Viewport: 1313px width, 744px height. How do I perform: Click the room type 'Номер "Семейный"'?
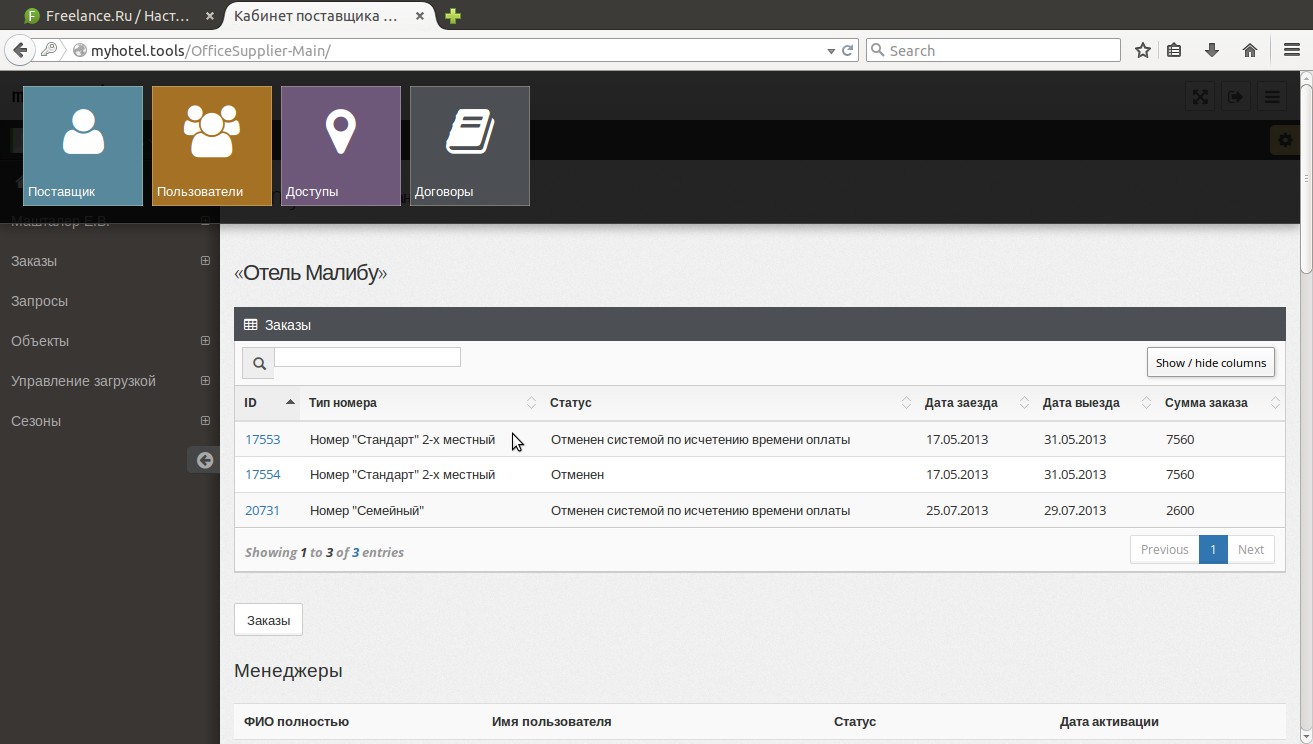coord(367,510)
